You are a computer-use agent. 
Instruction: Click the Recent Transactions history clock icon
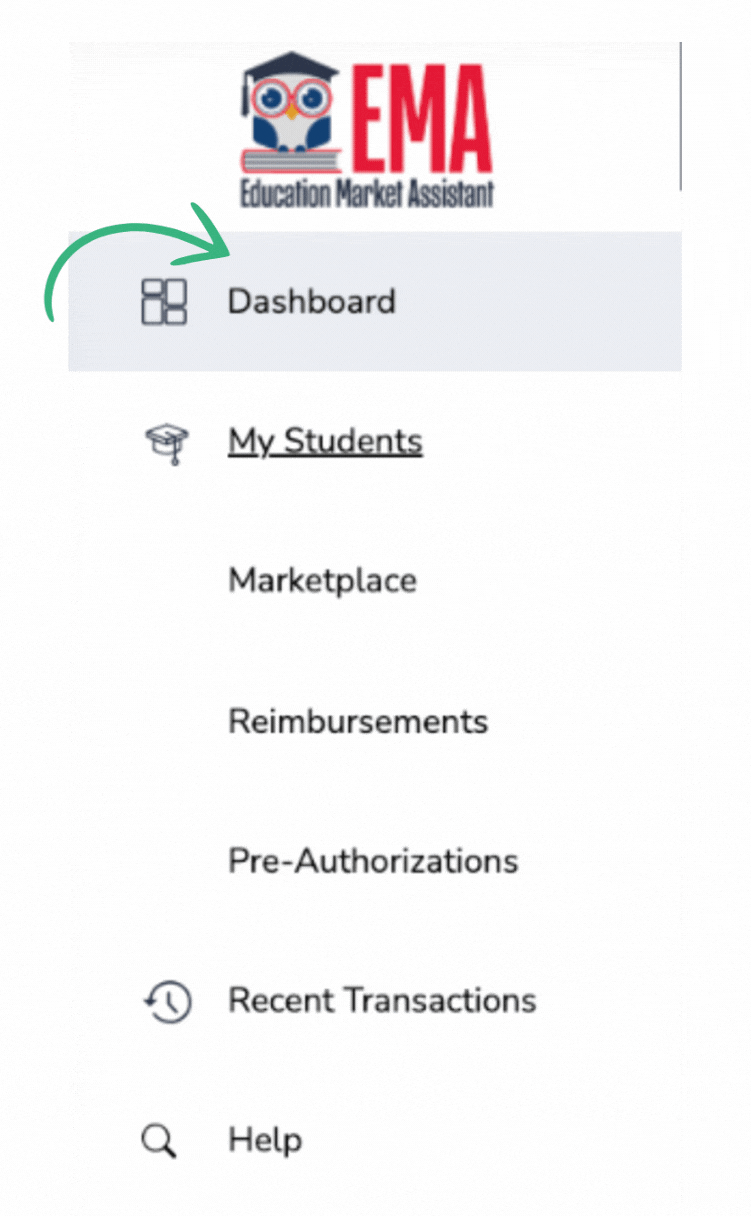click(x=166, y=1001)
